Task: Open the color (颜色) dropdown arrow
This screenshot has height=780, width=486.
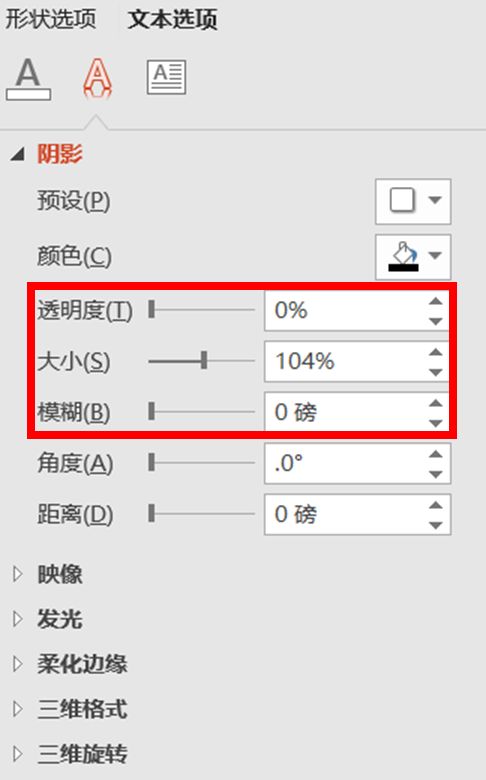Action: click(x=435, y=256)
